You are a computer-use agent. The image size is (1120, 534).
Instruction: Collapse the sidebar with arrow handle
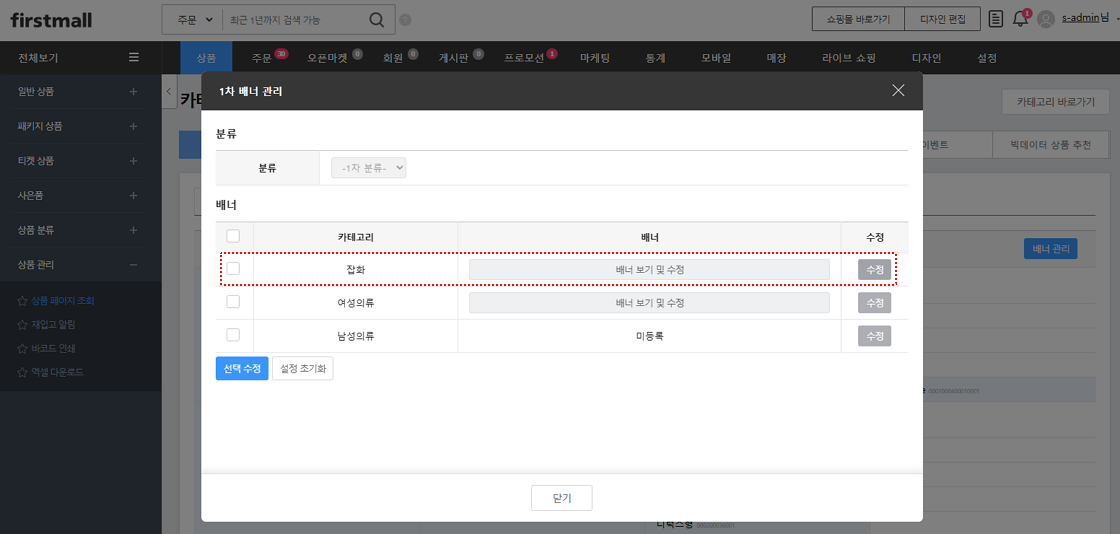pyautogui.click(x=169, y=91)
